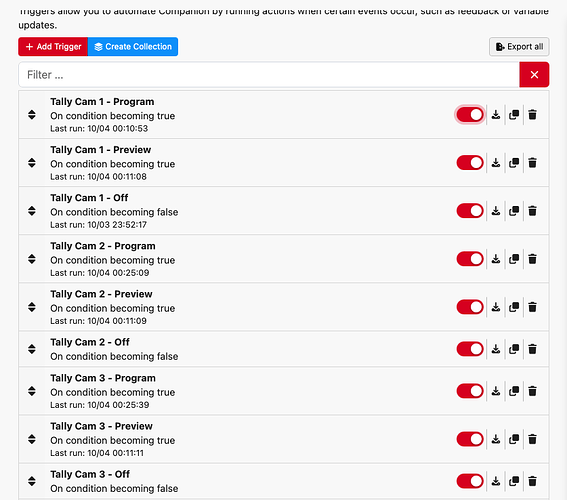This screenshot has height=500, width=567.
Task: Export the Tally Cam 2 - Program trigger
Action: [x=496, y=259]
